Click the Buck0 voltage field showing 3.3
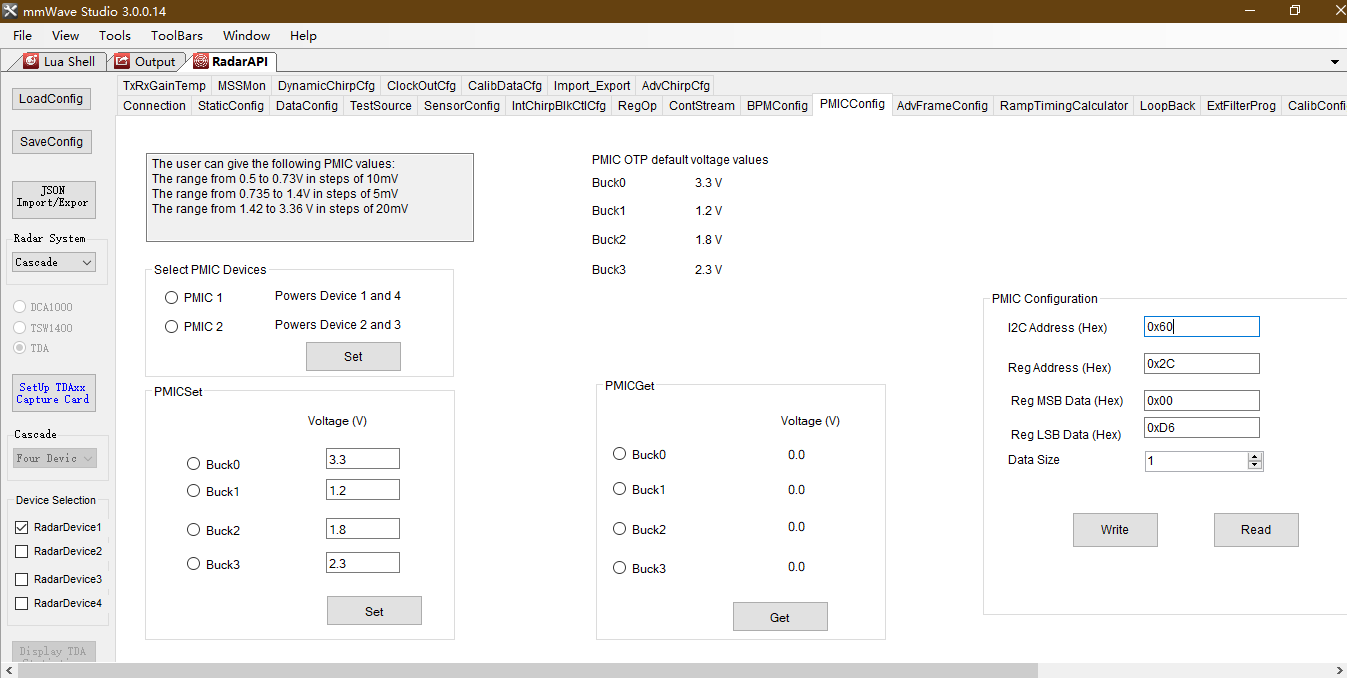The image size is (1347, 678). (x=363, y=458)
